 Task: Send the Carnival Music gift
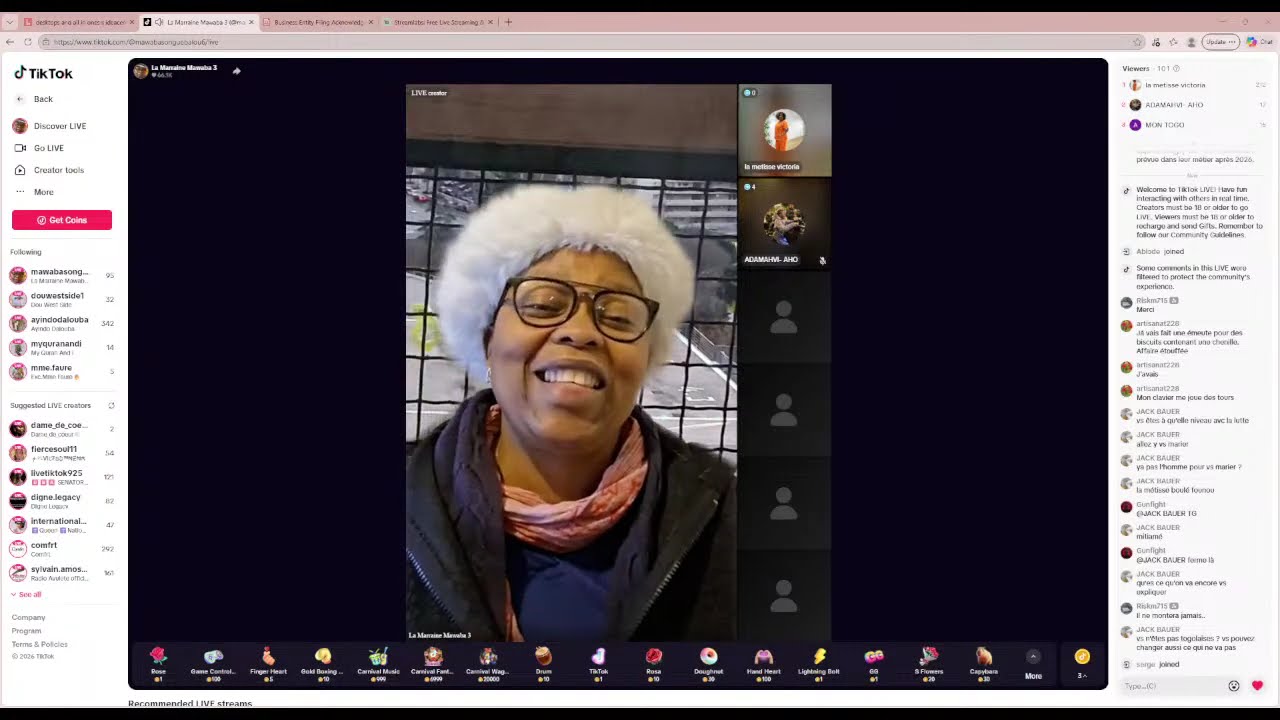pos(378,663)
